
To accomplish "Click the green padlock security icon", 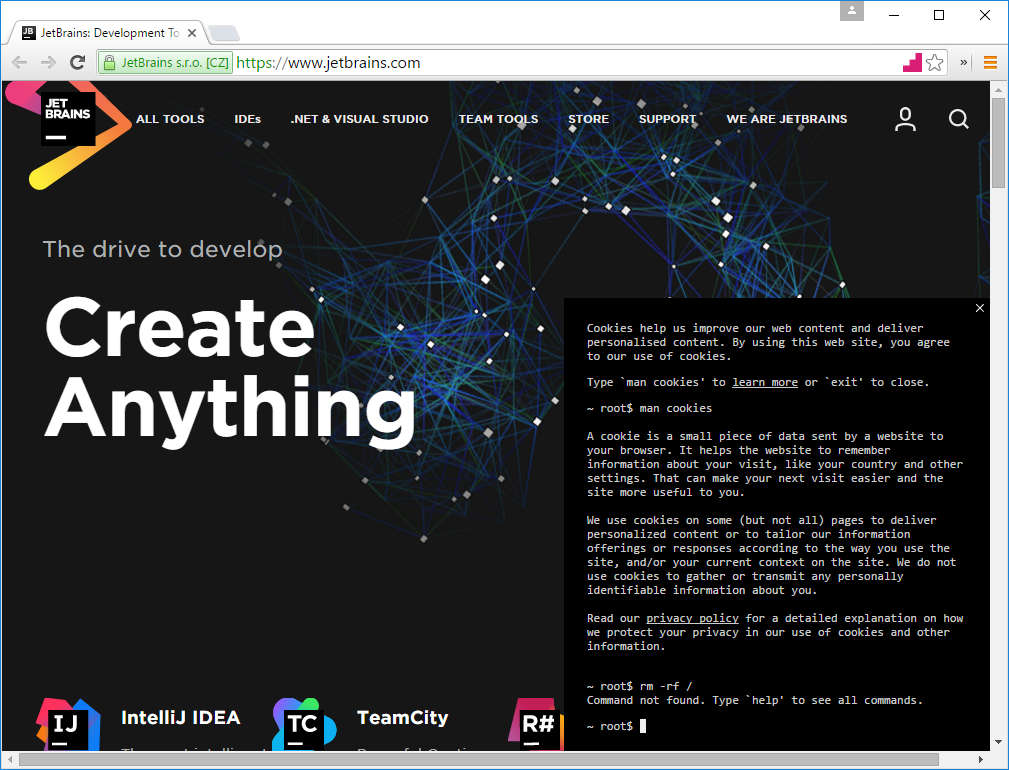I will [109, 62].
